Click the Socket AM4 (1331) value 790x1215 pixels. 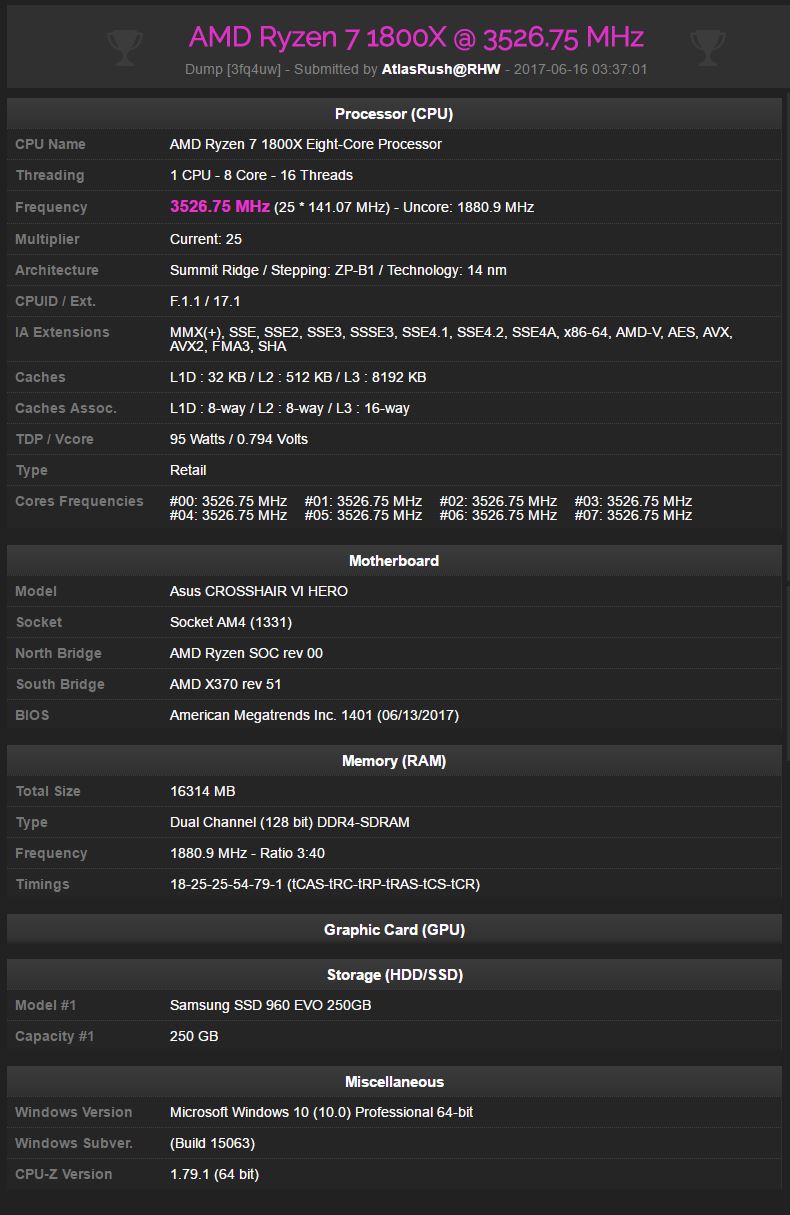pos(231,622)
